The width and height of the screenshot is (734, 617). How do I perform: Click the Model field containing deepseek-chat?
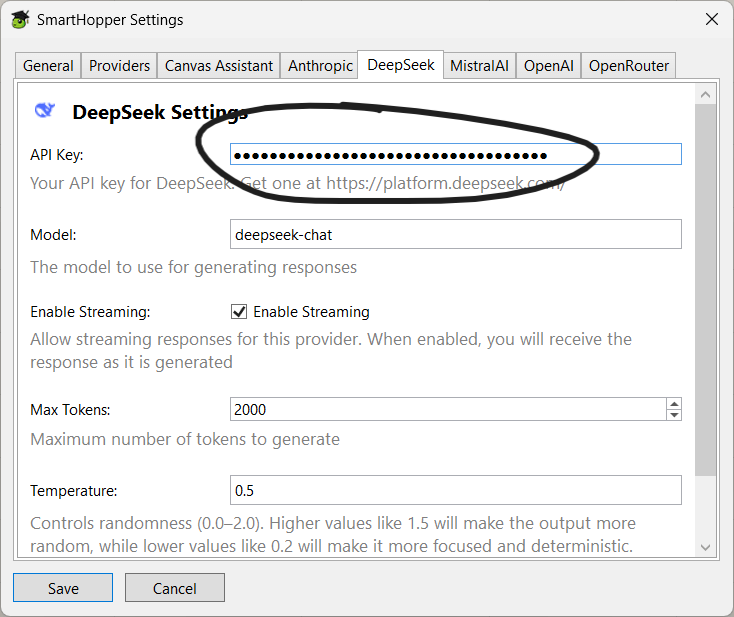point(455,234)
